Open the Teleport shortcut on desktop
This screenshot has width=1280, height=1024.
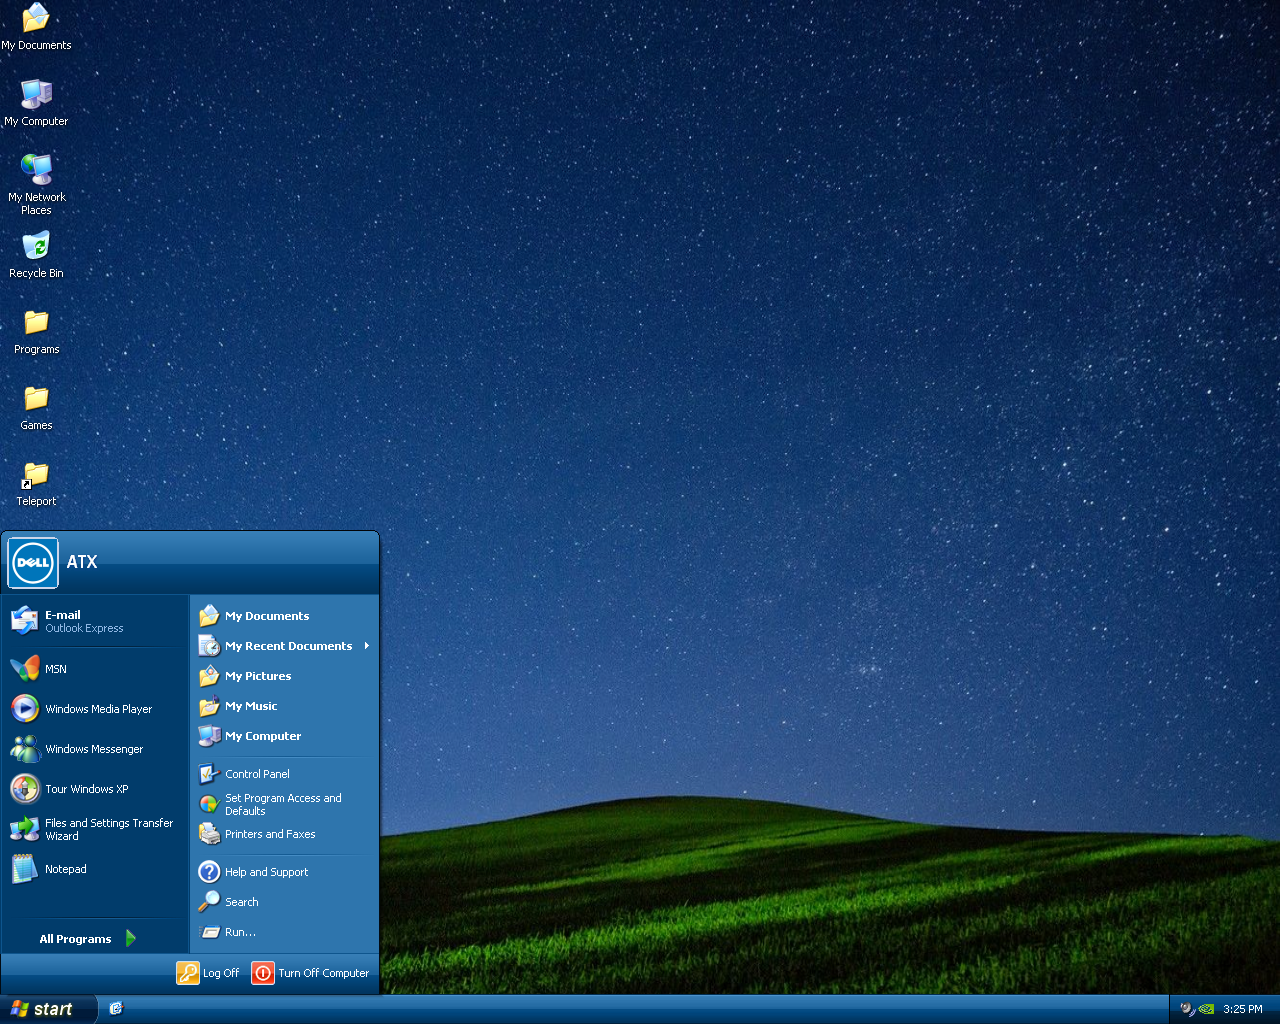[x=36, y=483]
